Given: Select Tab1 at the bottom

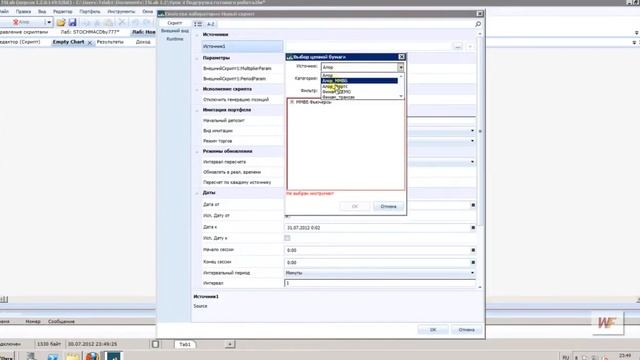Looking at the screenshot, I should 185,344.
